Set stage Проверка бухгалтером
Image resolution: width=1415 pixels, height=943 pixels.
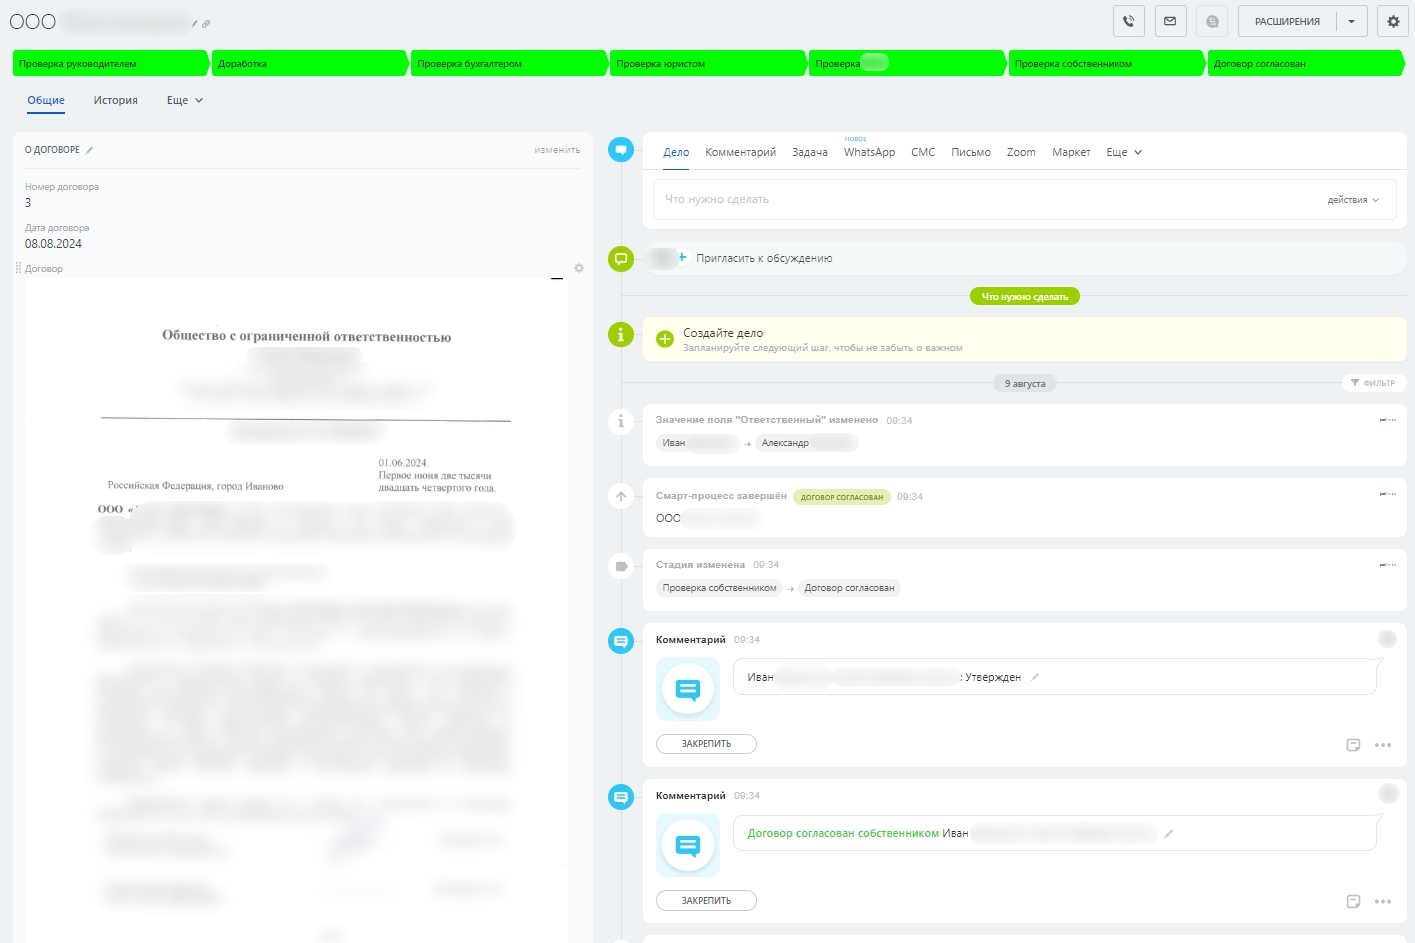coord(509,63)
